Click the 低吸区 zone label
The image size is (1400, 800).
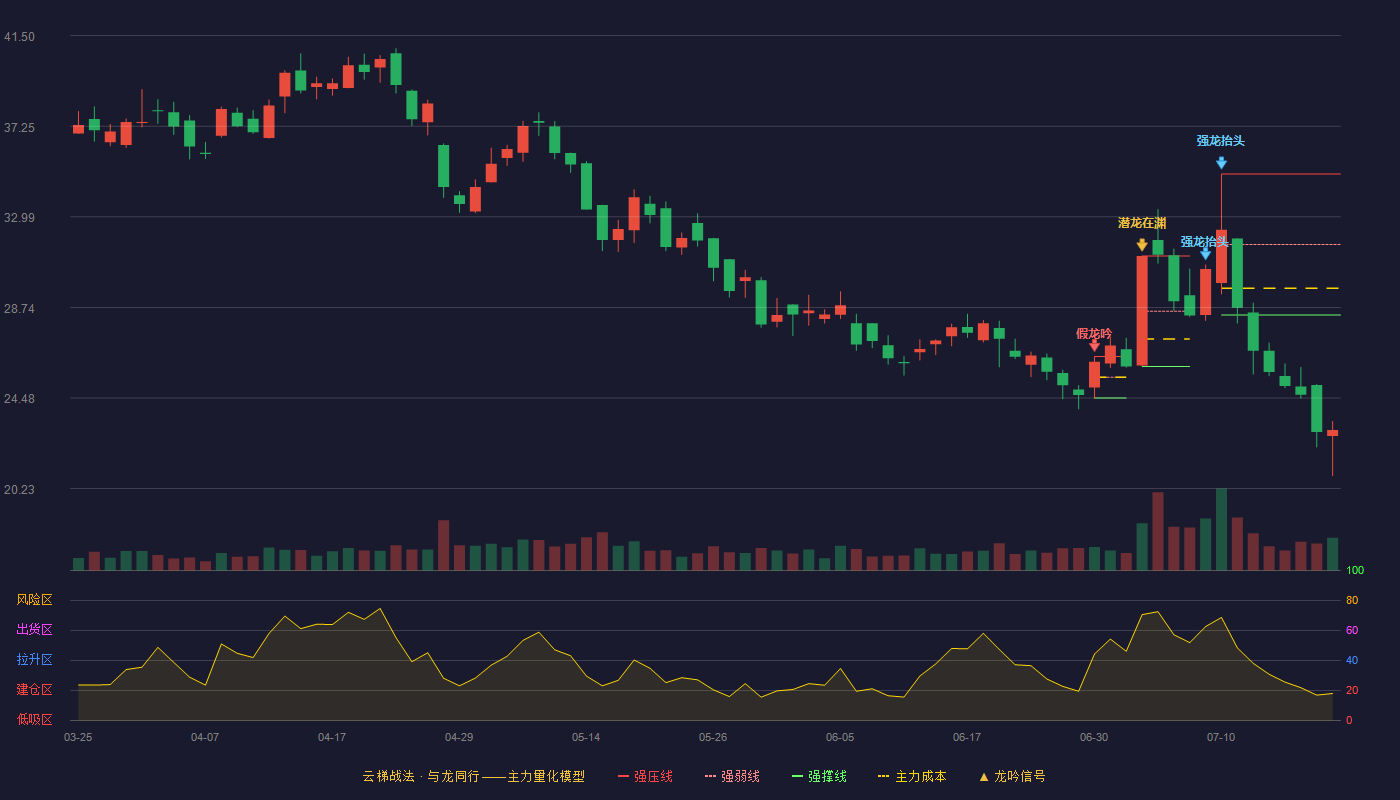click(x=34, y=719)
